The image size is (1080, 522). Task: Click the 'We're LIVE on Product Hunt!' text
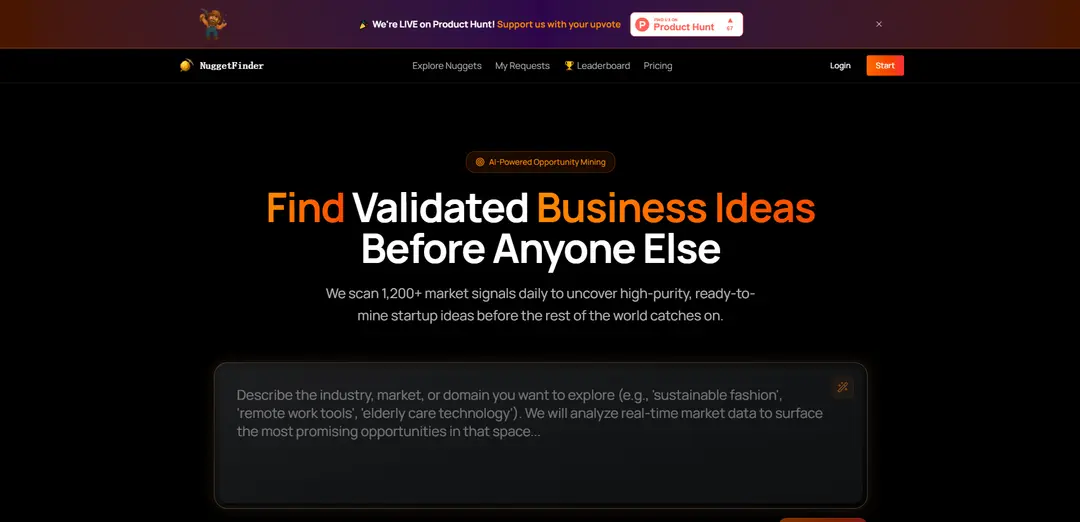tap(433, 25)
